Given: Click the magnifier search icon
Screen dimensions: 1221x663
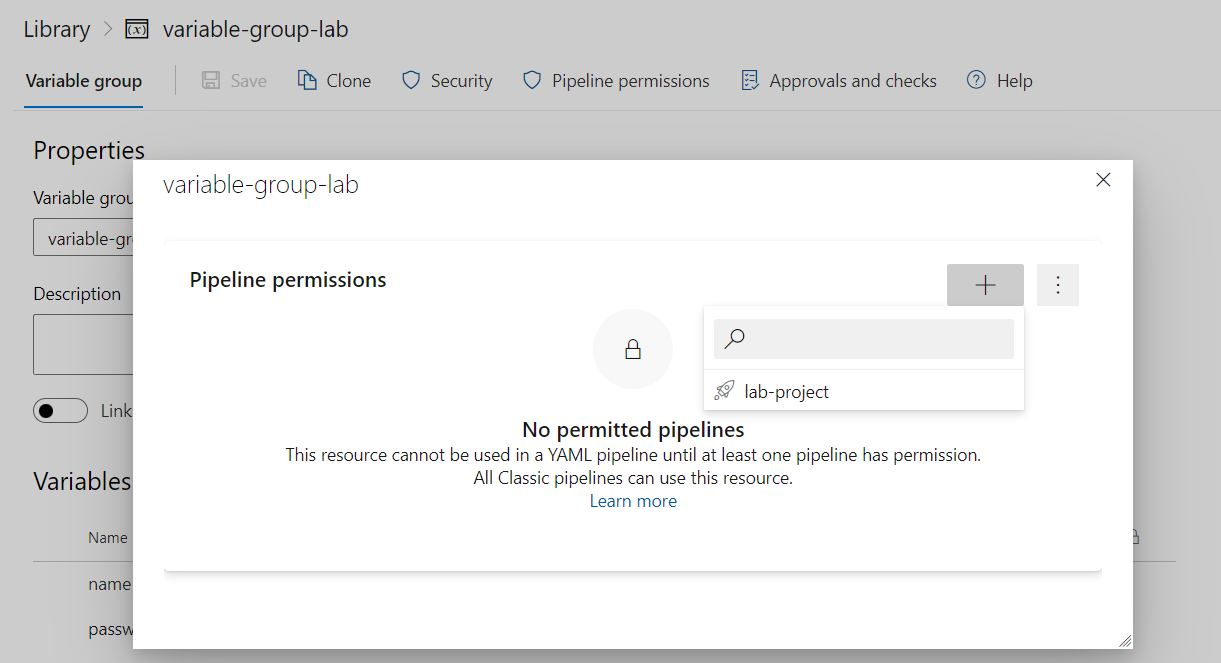Looking at the screenshot, I should click(x=735, y=339).
